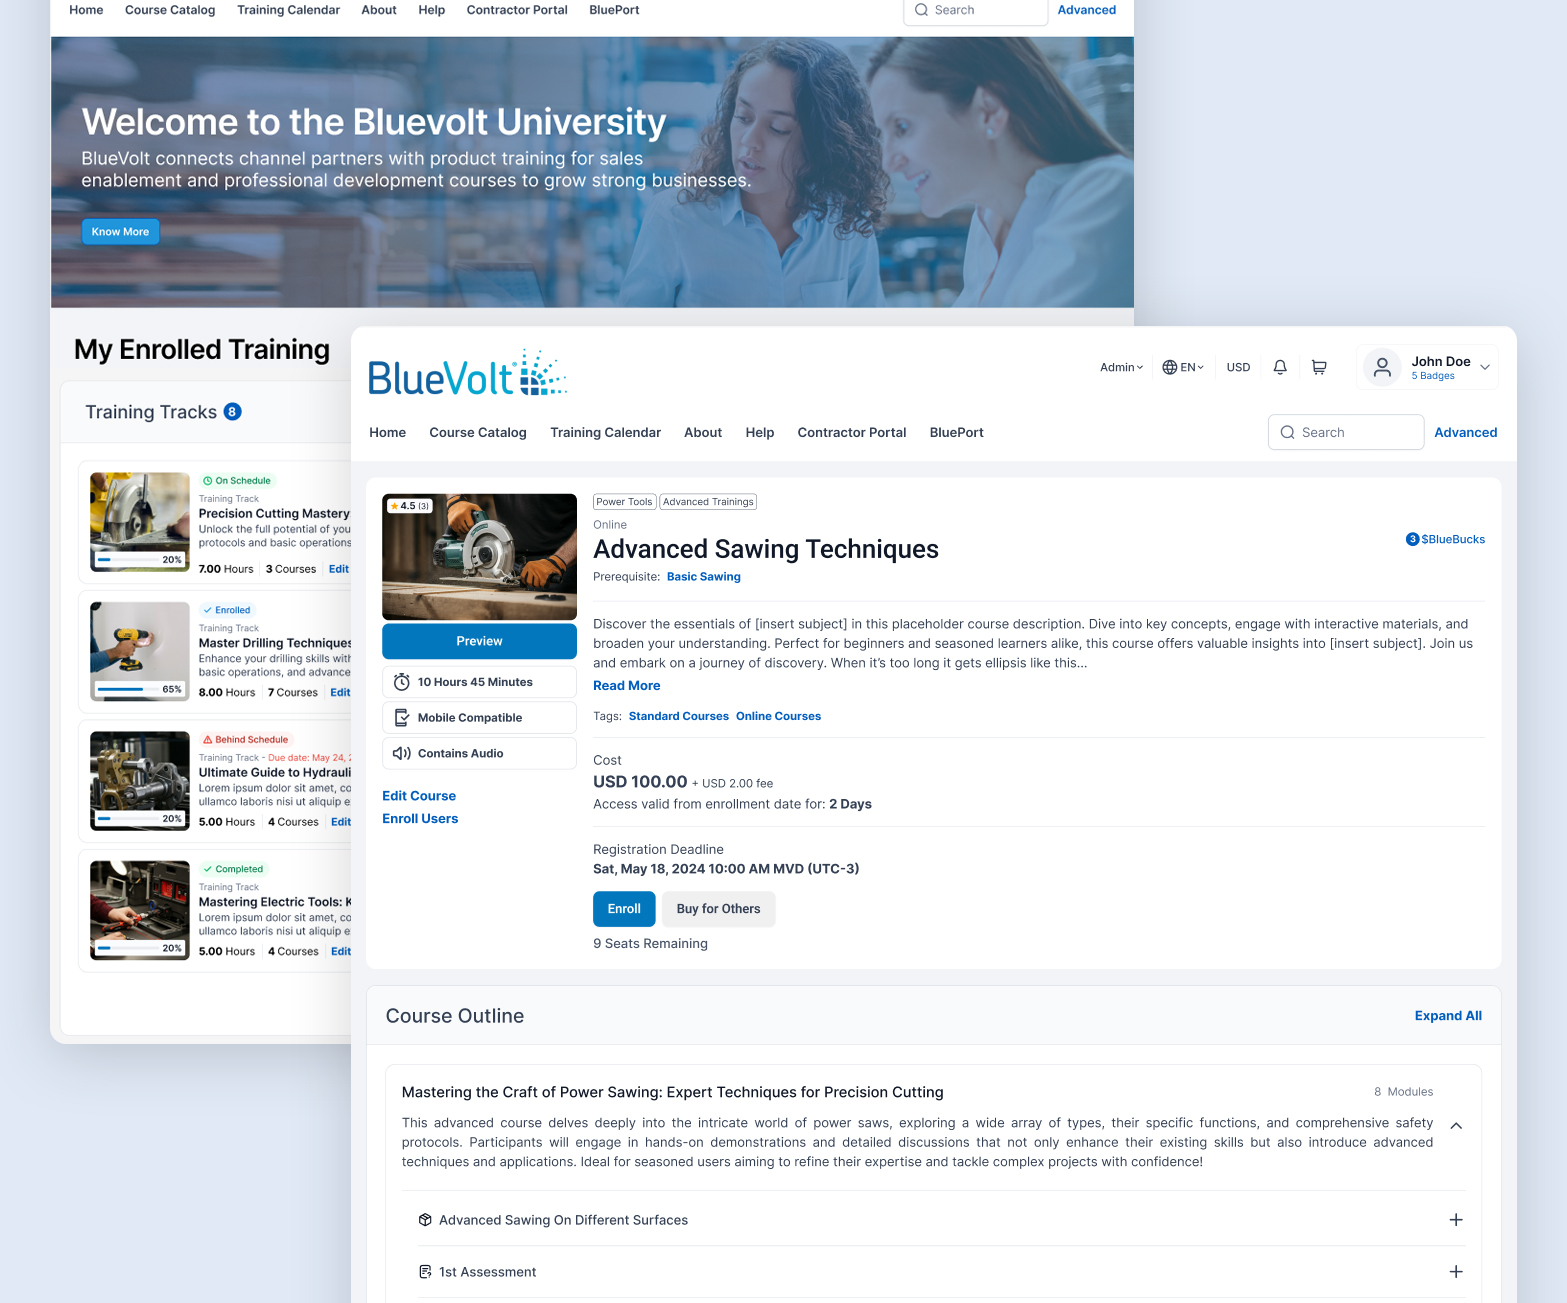Click the Advanced Trainings category tag

[708, 502]
